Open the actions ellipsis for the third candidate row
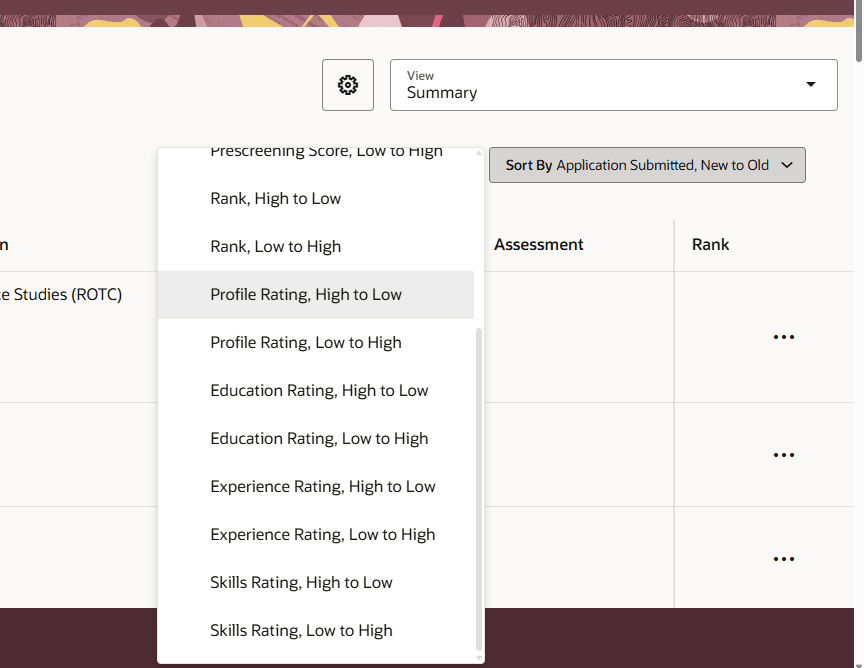The height and width of the screenshot is (668, 864). (x=784, y=558)
